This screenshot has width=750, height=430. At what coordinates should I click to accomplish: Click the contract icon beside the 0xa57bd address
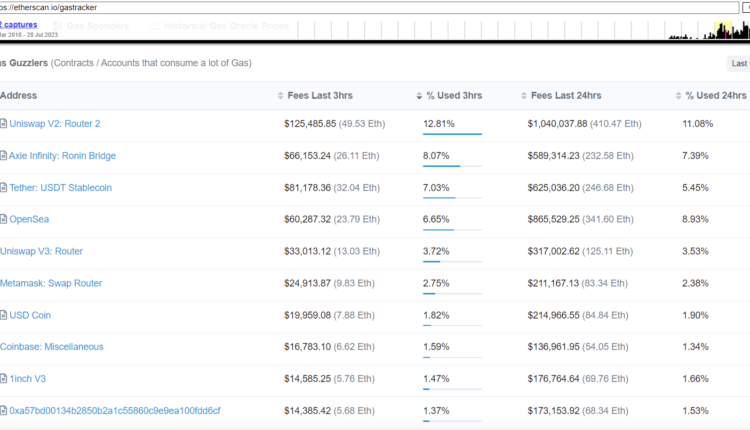click(4, 411)
